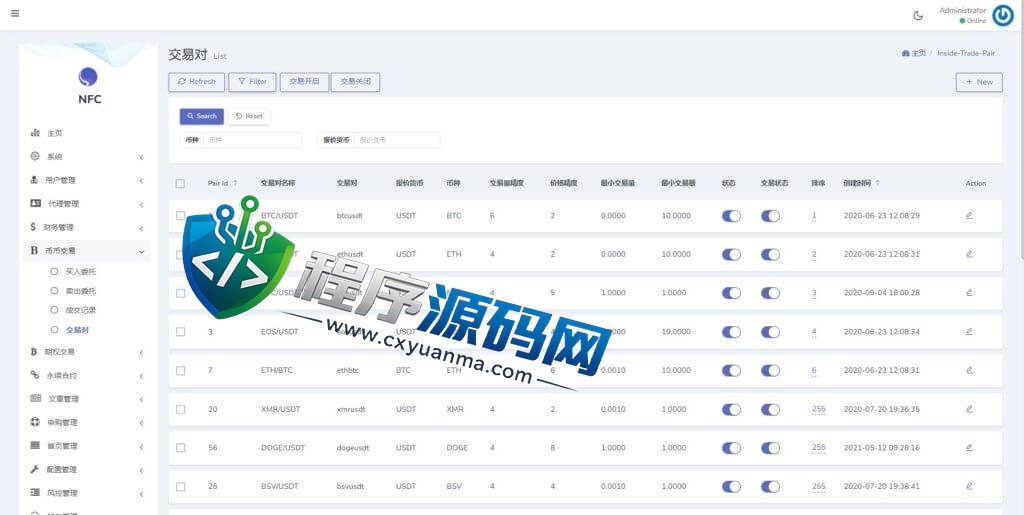Expand the 文章管理 chevron
This screenshot has height=515, width=1024.
tap(141, 400)
